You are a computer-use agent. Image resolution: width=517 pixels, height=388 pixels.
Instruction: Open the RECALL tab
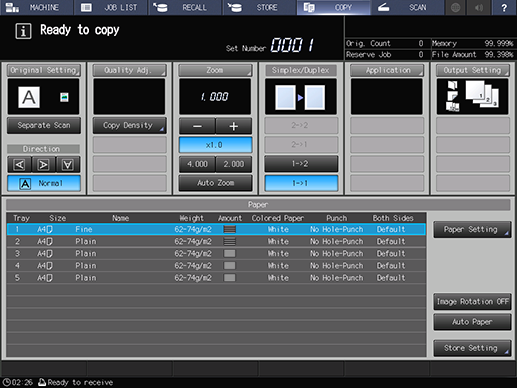[x=185, y=7]
